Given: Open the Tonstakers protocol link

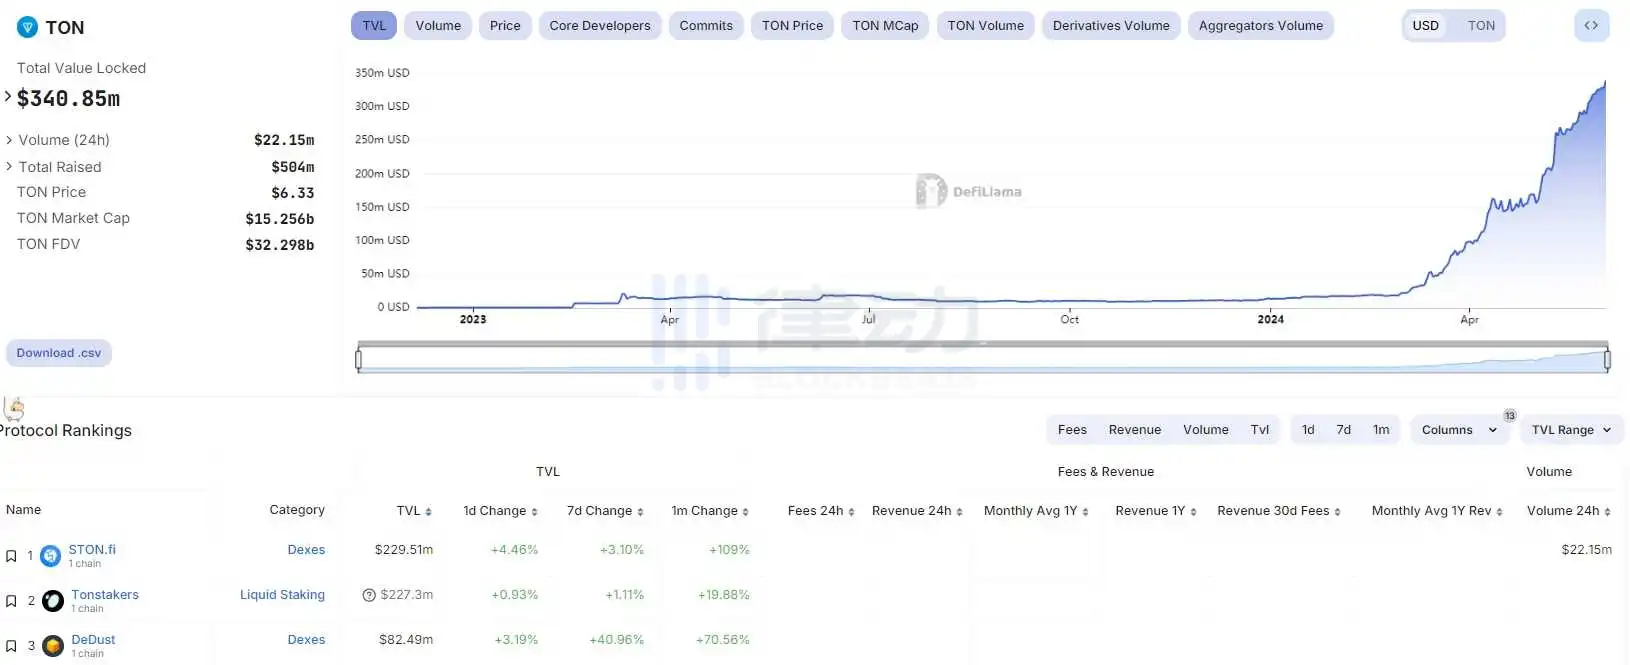Looking at the screenshot, I should click(x=105, y=595).
